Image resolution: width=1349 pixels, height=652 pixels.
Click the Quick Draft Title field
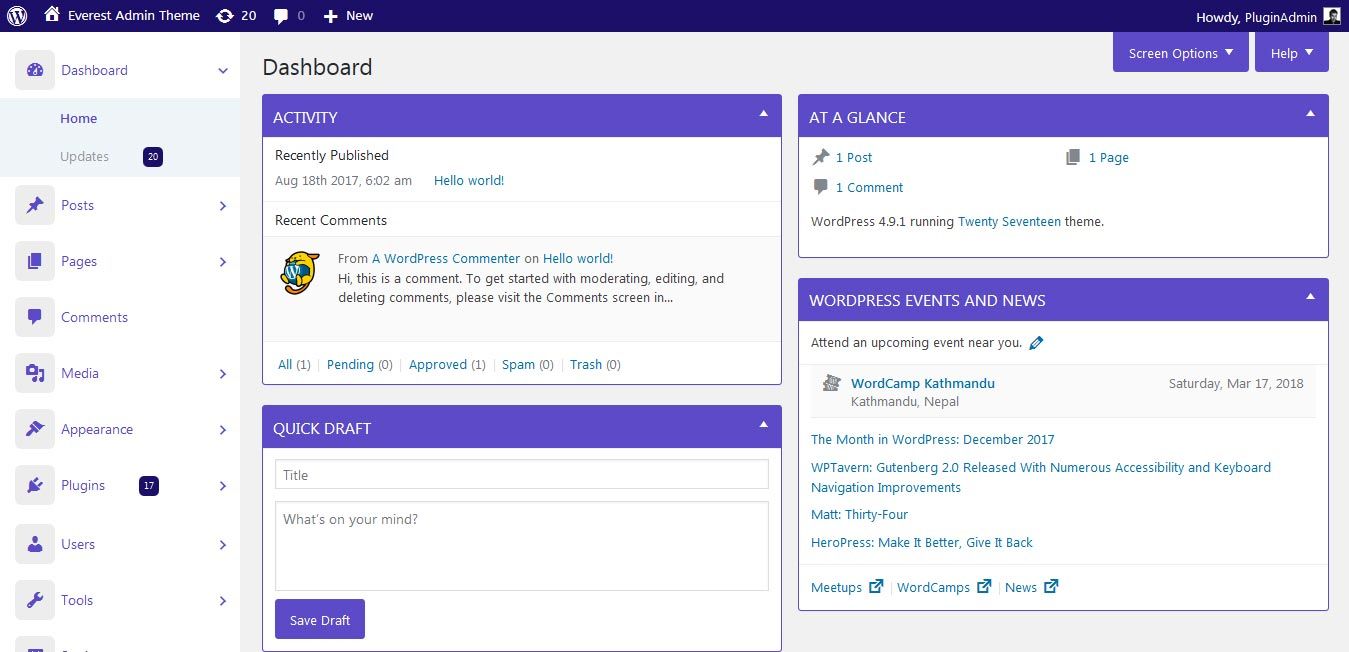point(522,474)
